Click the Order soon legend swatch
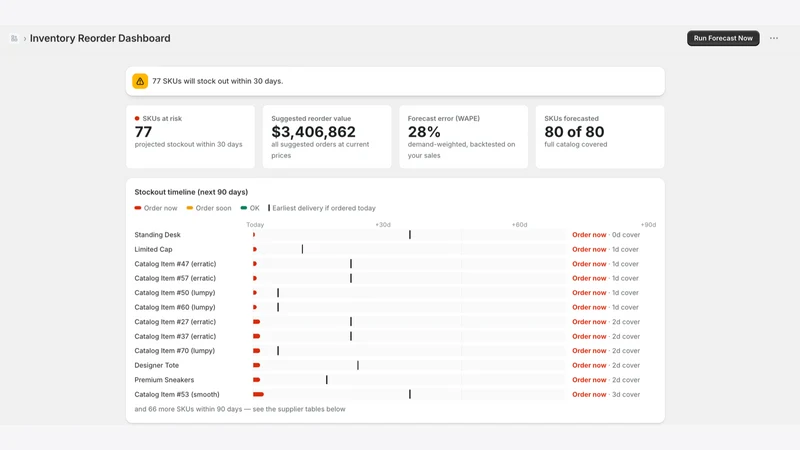800x450 pixels. click(190, 208)
